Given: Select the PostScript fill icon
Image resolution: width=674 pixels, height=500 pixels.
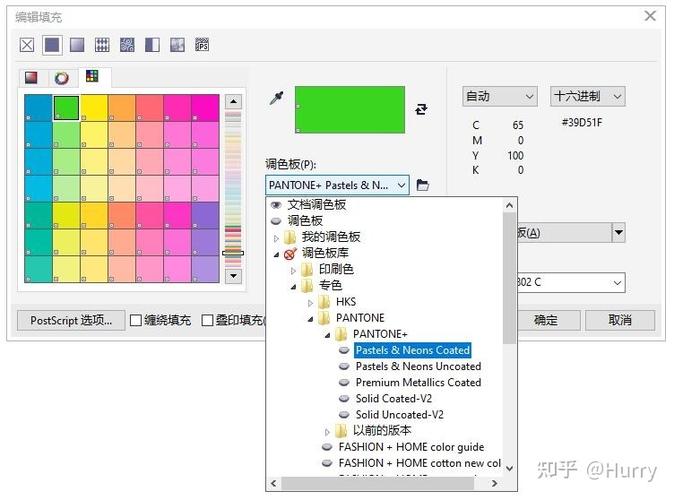Looking at the screenshot, I should pos(202,45).
